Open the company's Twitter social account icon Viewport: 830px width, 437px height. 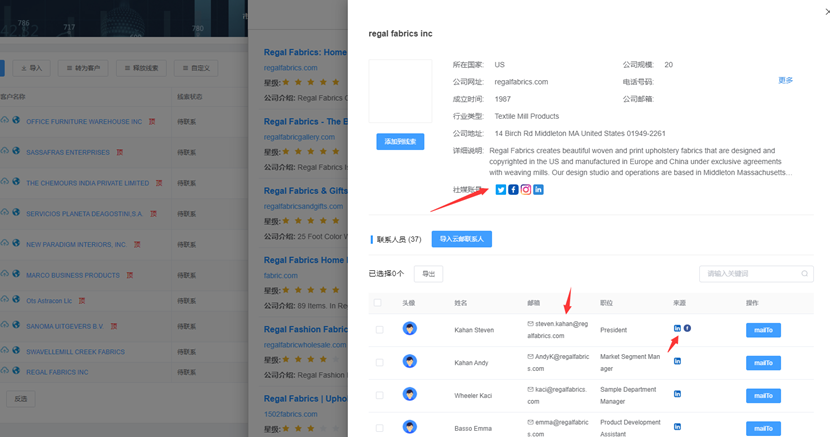point(500,189)
